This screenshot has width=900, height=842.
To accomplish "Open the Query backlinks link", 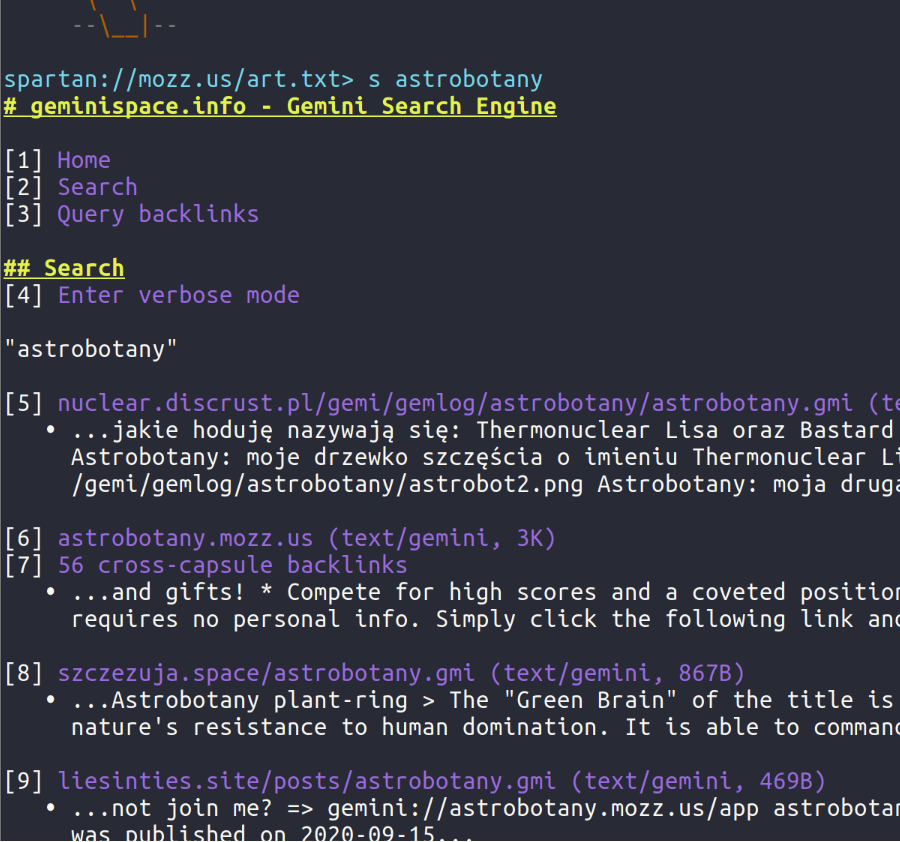I will pyautogui.click(x=158, y=214).
